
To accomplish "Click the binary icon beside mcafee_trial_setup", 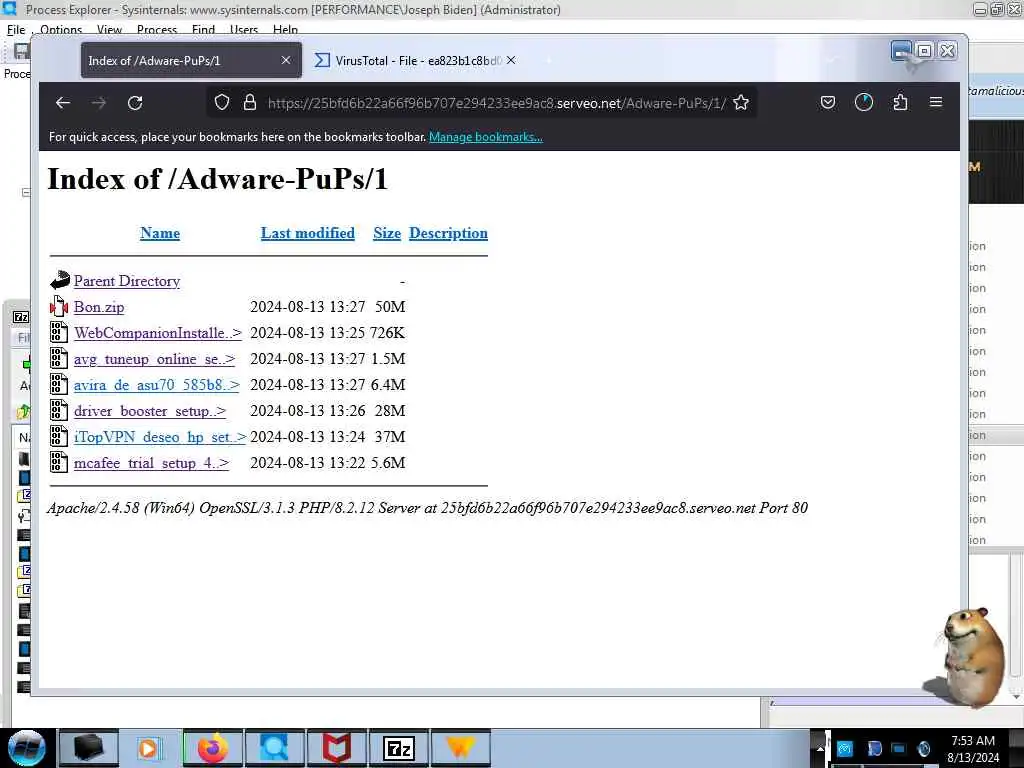I will pos(59,462).
